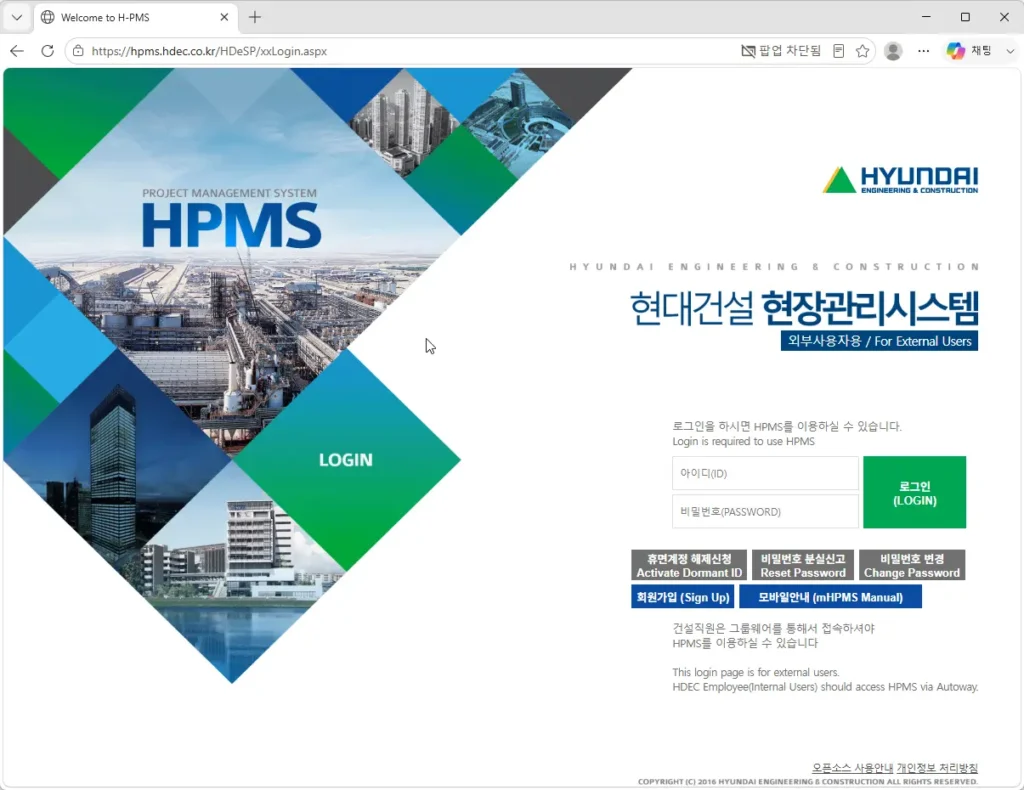This screenshot has height=790, width=1024.
Task: Open the popup blocked notification icon
Action: [x=780, y=51]
